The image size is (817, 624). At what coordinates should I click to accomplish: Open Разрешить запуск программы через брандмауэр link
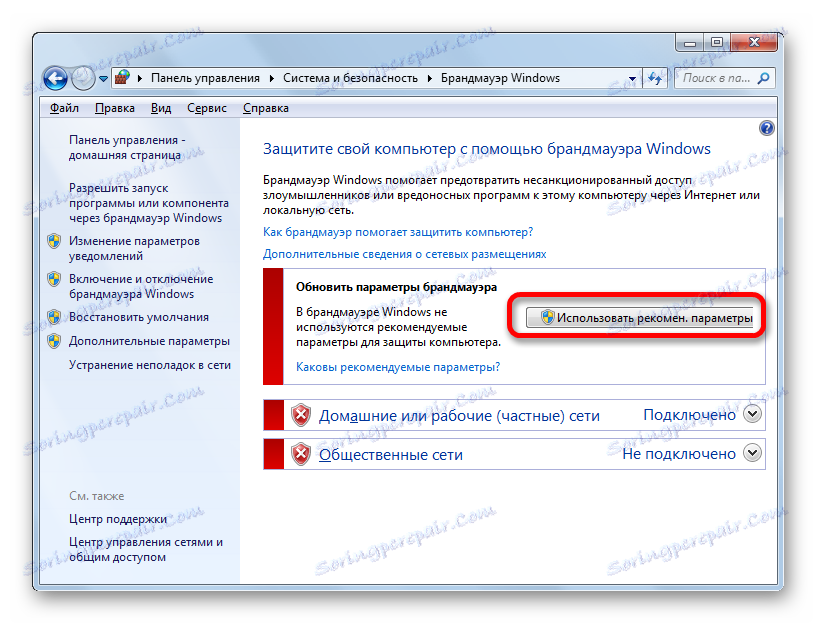[149, 203]
